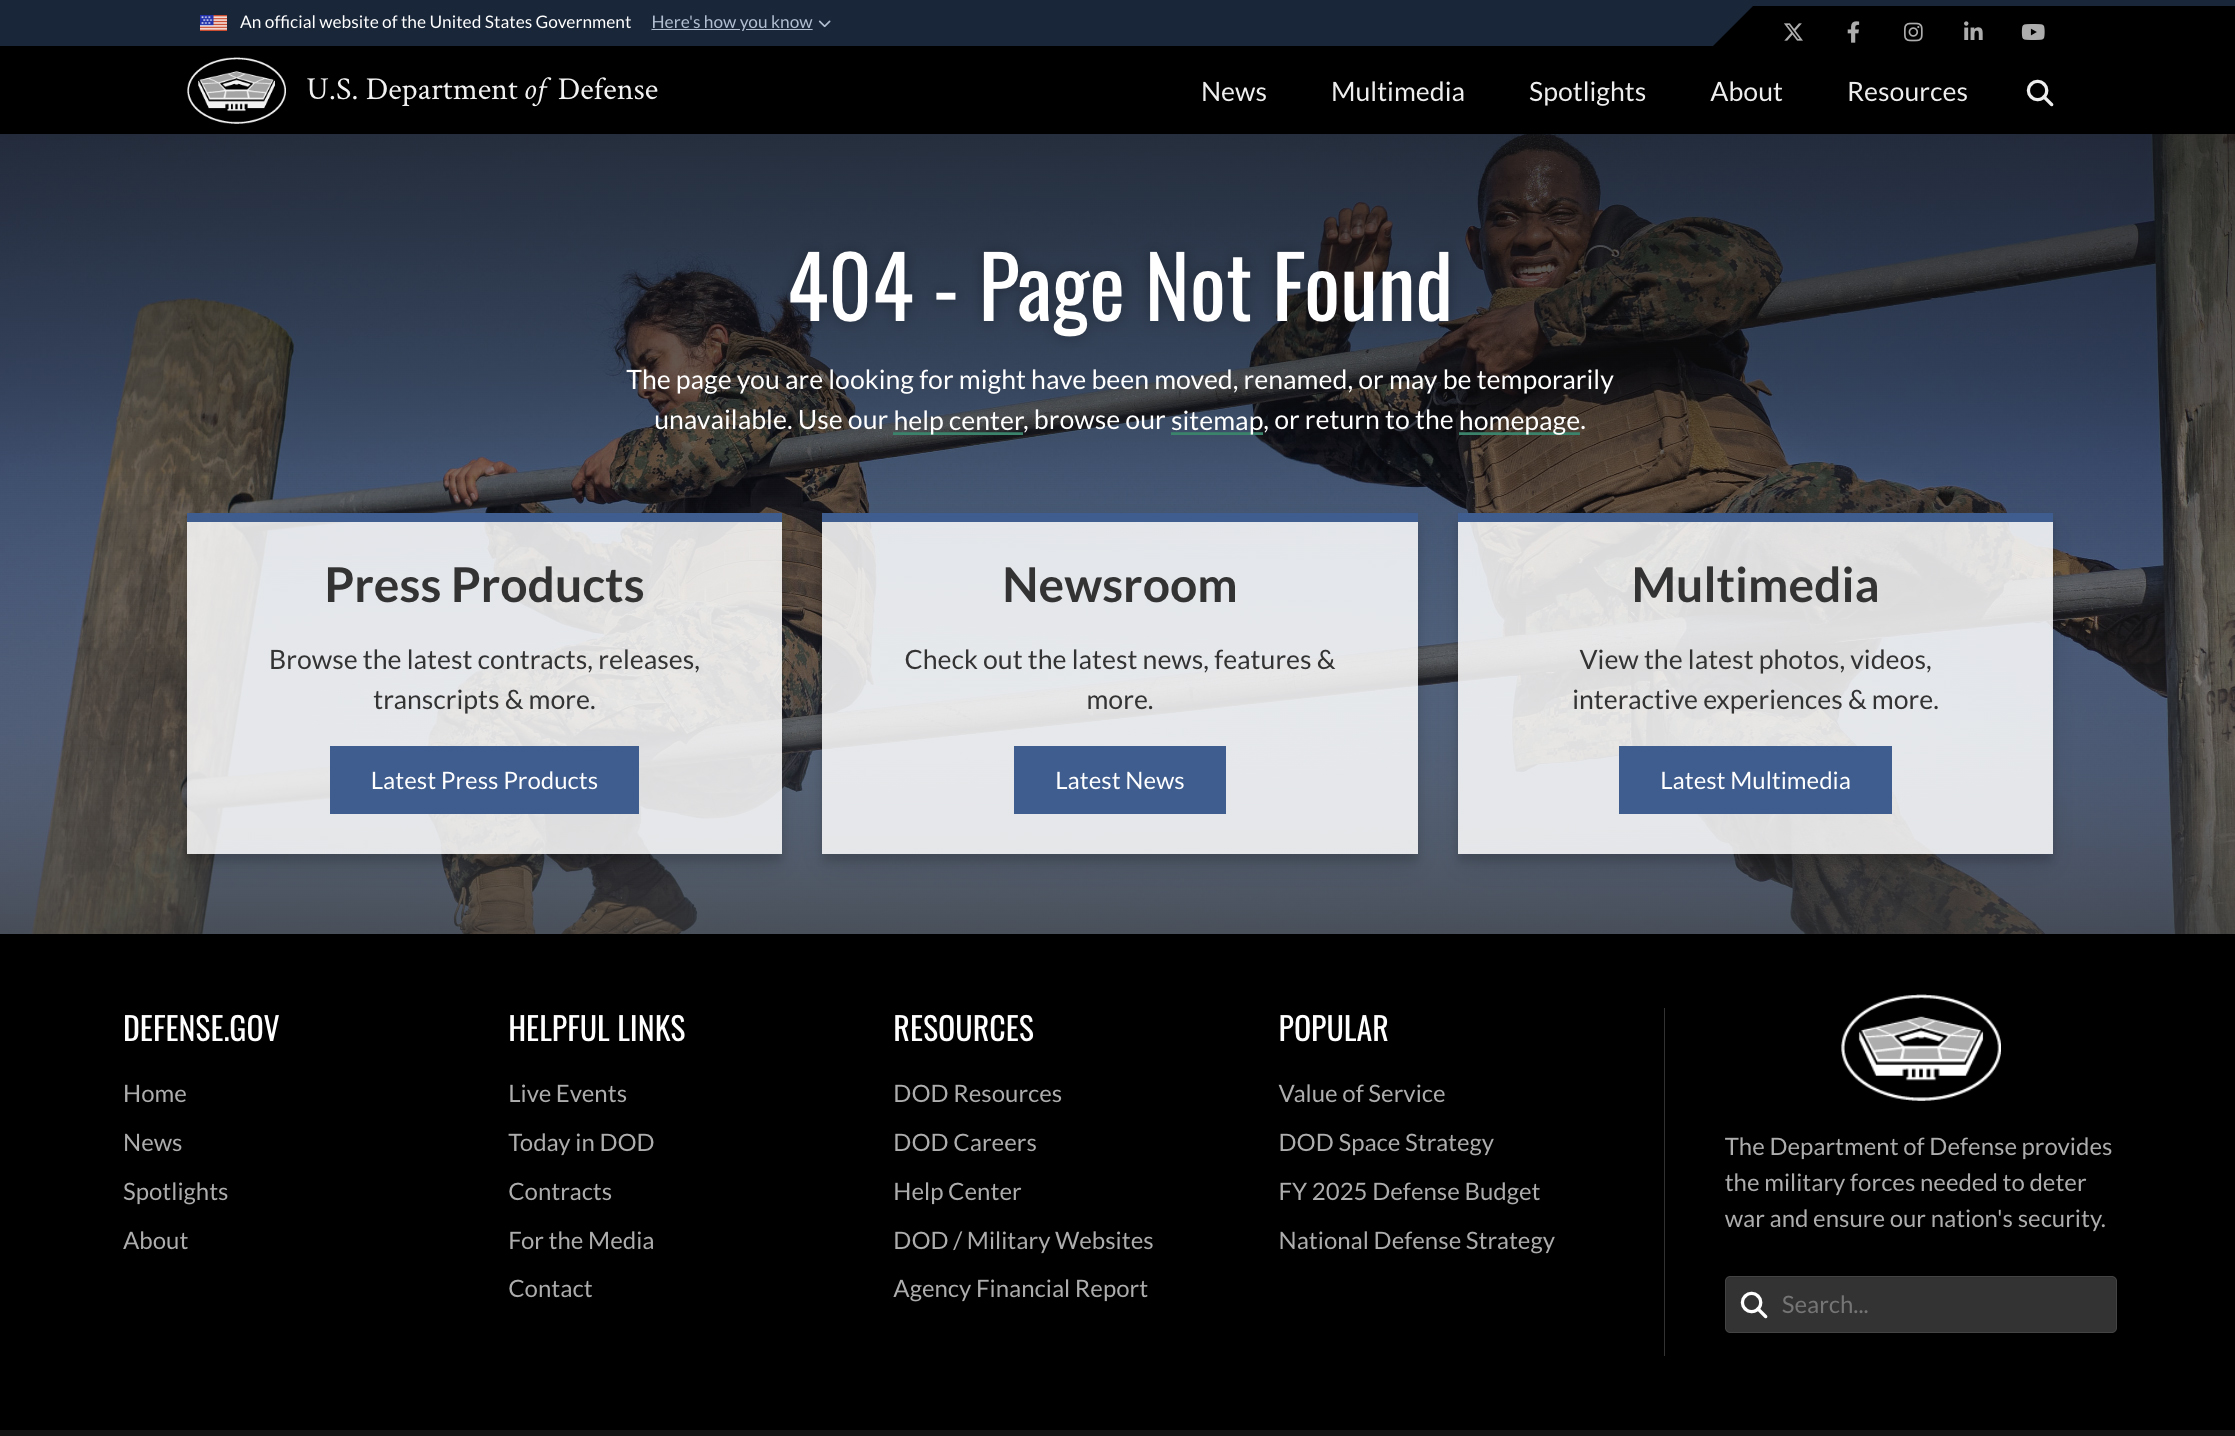This screenshot has width=2235, height=1436.
Task: Open the Resources navigation menu
Action: (1906, 92)
